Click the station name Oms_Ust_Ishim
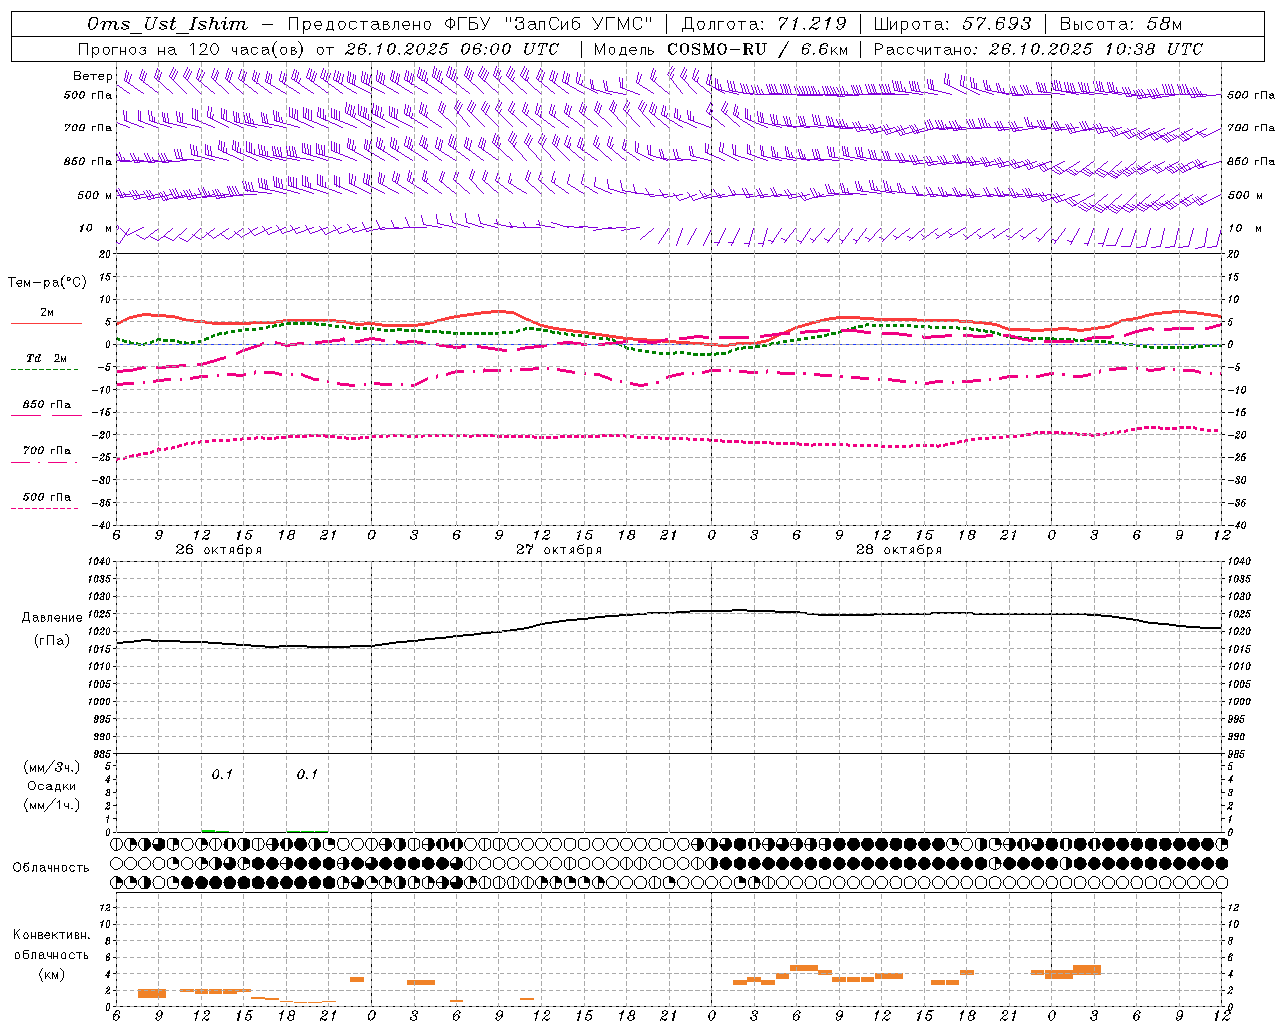The image size is (1280, 1024). 167,24
